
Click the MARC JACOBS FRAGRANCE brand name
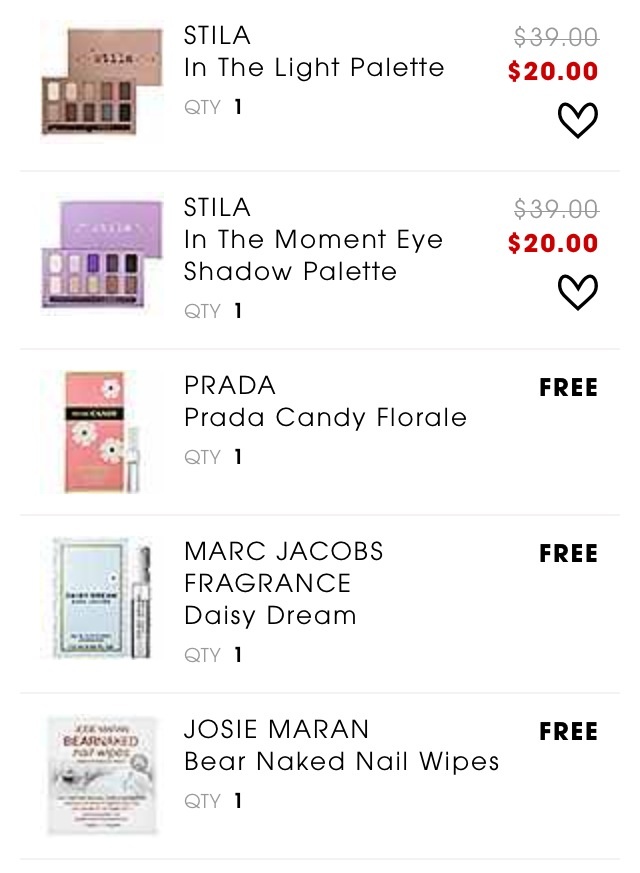coord(283,567)
